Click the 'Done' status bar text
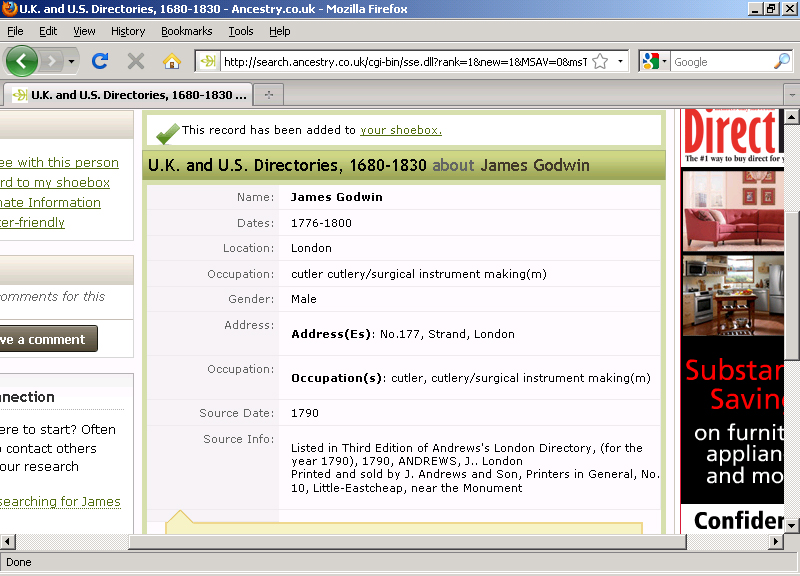This screenshot has width=800, height=576. (19, 562)
